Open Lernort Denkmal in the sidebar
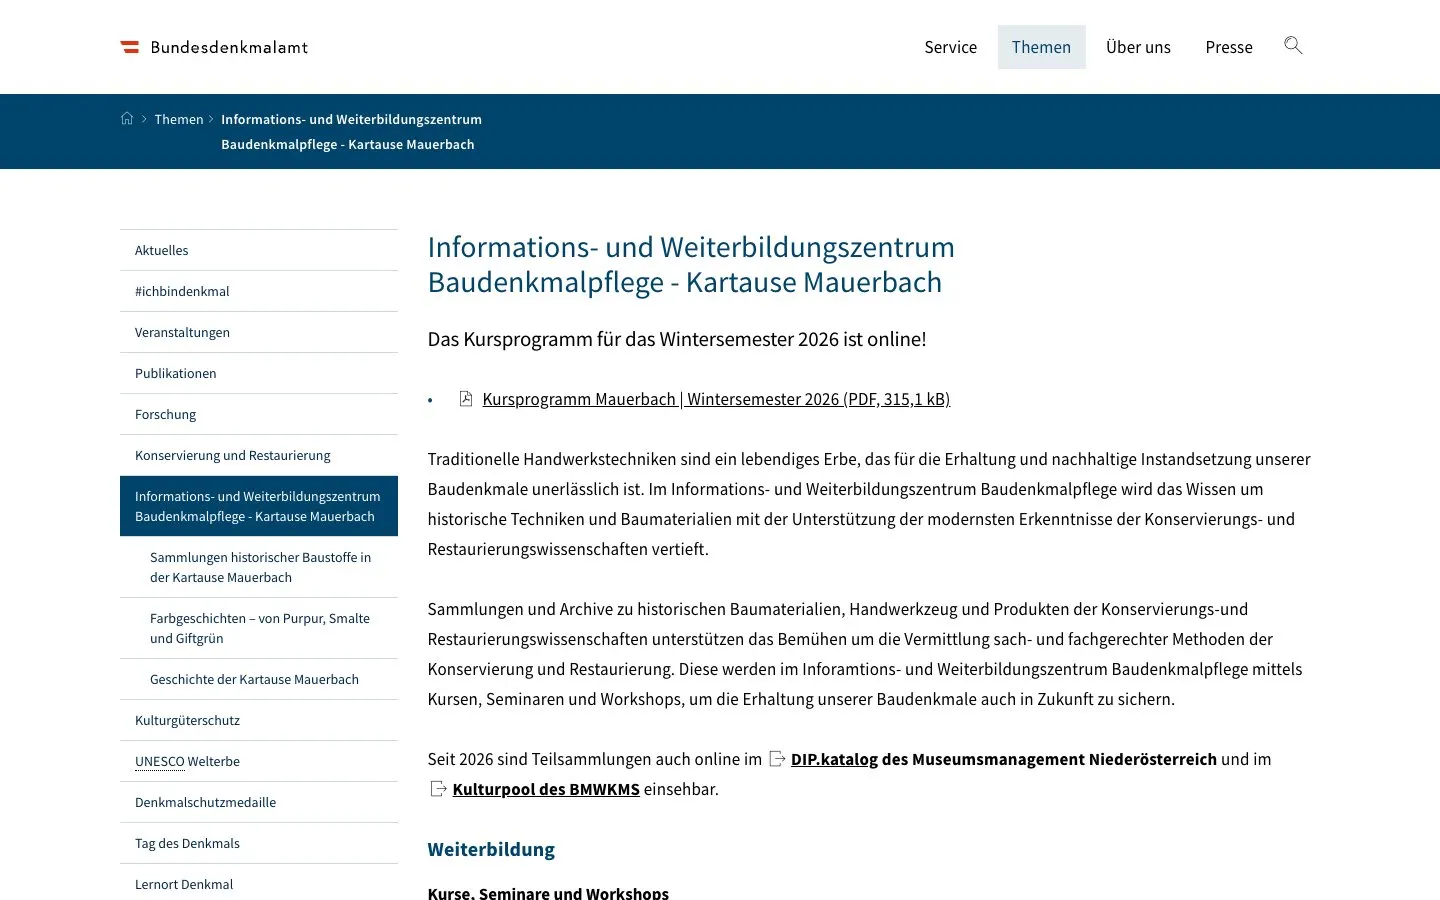This screenshot has width=1440, height=900. tap(259, 884)
